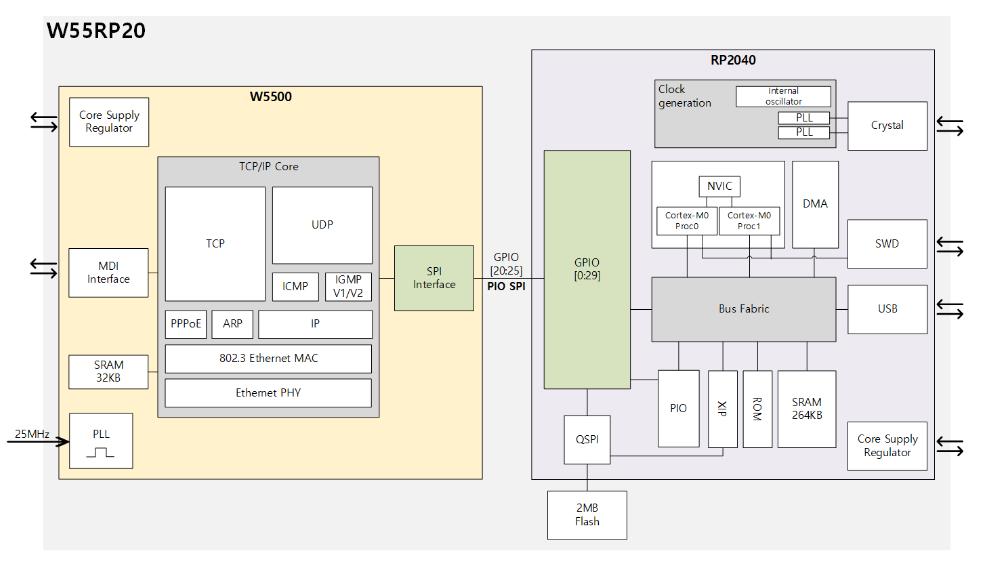The image size is (983, 564).
Task: Click bidirectional arrows beside W5500 Core Supply Regulator
Action: point(44,122)
